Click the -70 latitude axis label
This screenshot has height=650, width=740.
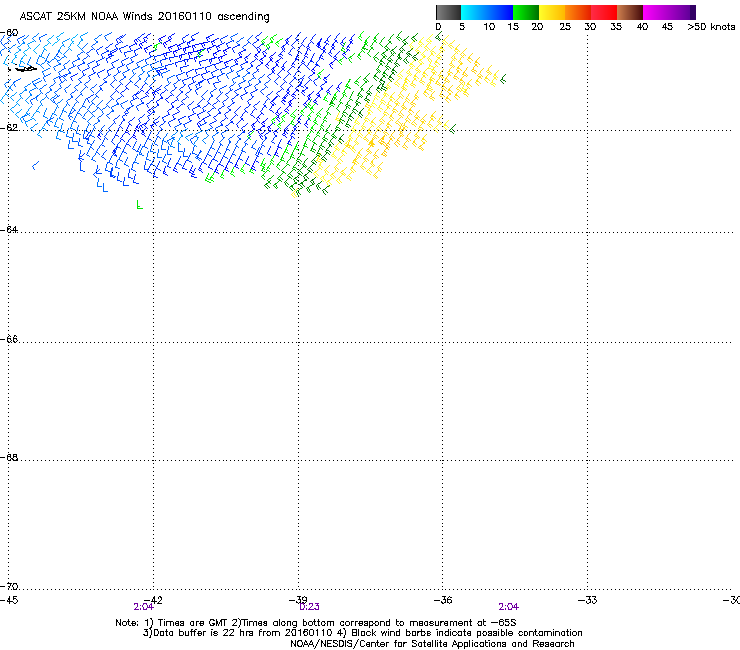(9, 586)
